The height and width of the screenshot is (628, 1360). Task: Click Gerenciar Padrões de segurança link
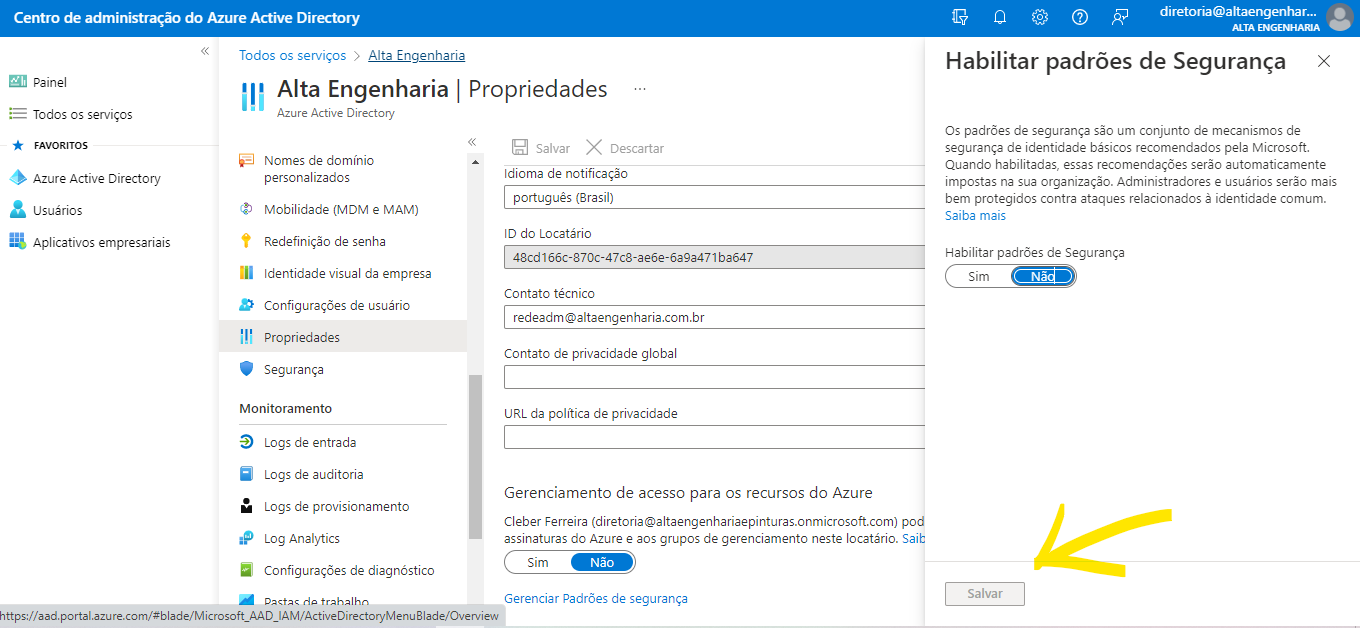point(596,598)
